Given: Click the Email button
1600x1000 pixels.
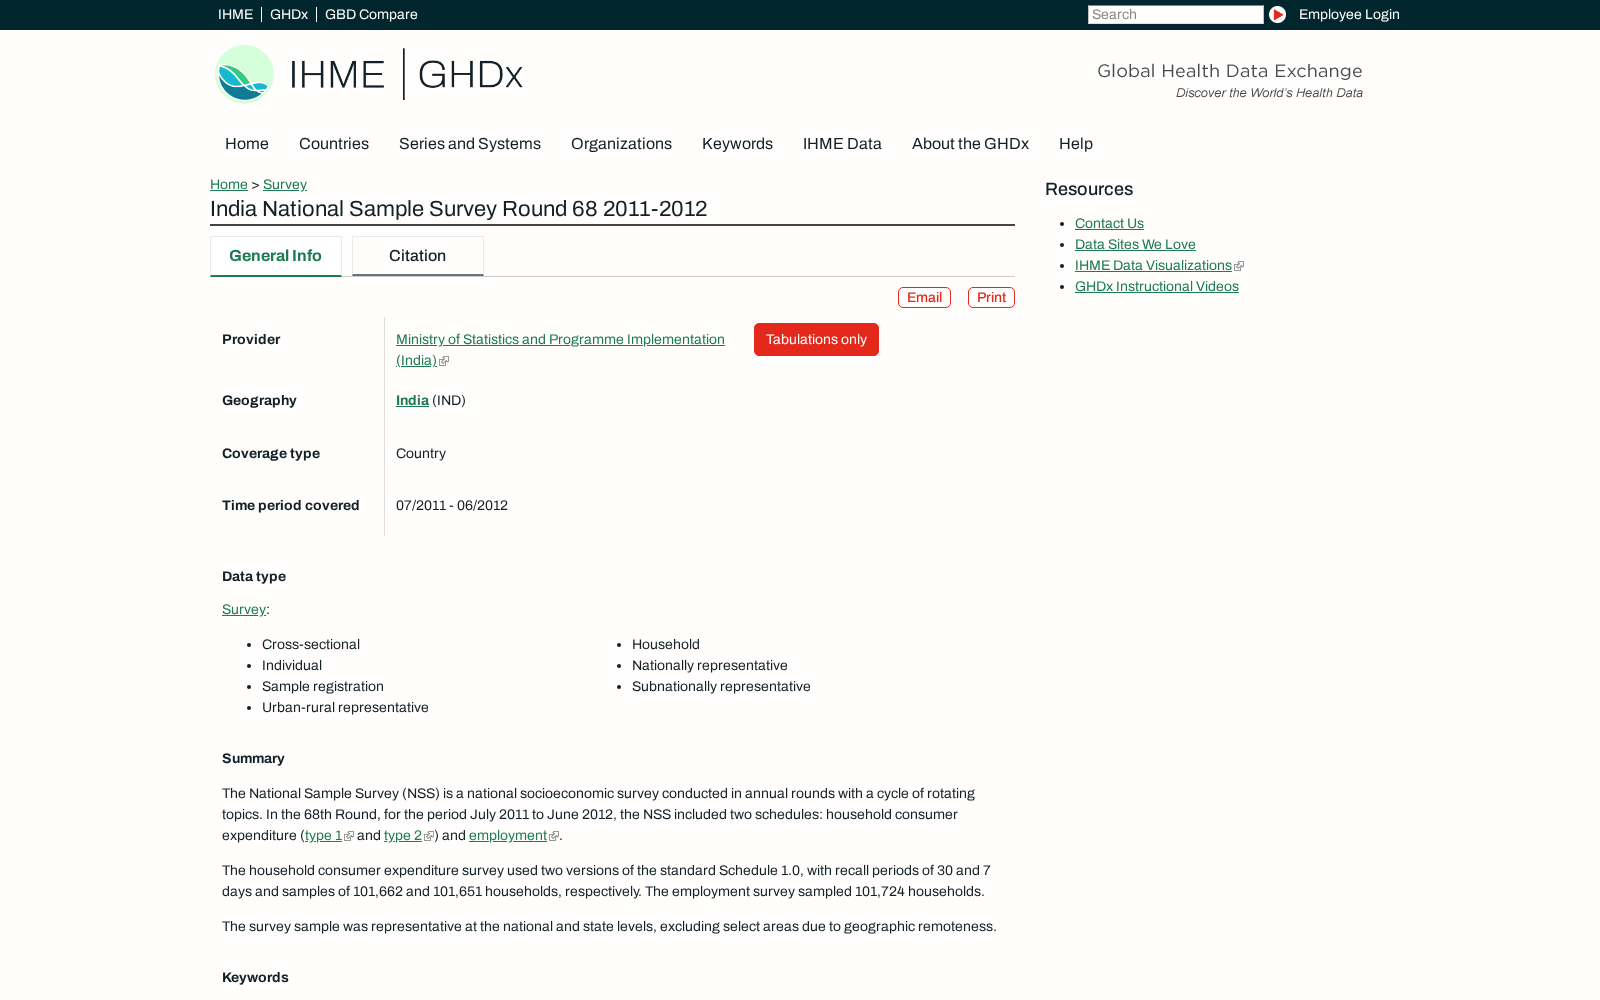Looking at the screenshot, I should click(924, 297).
